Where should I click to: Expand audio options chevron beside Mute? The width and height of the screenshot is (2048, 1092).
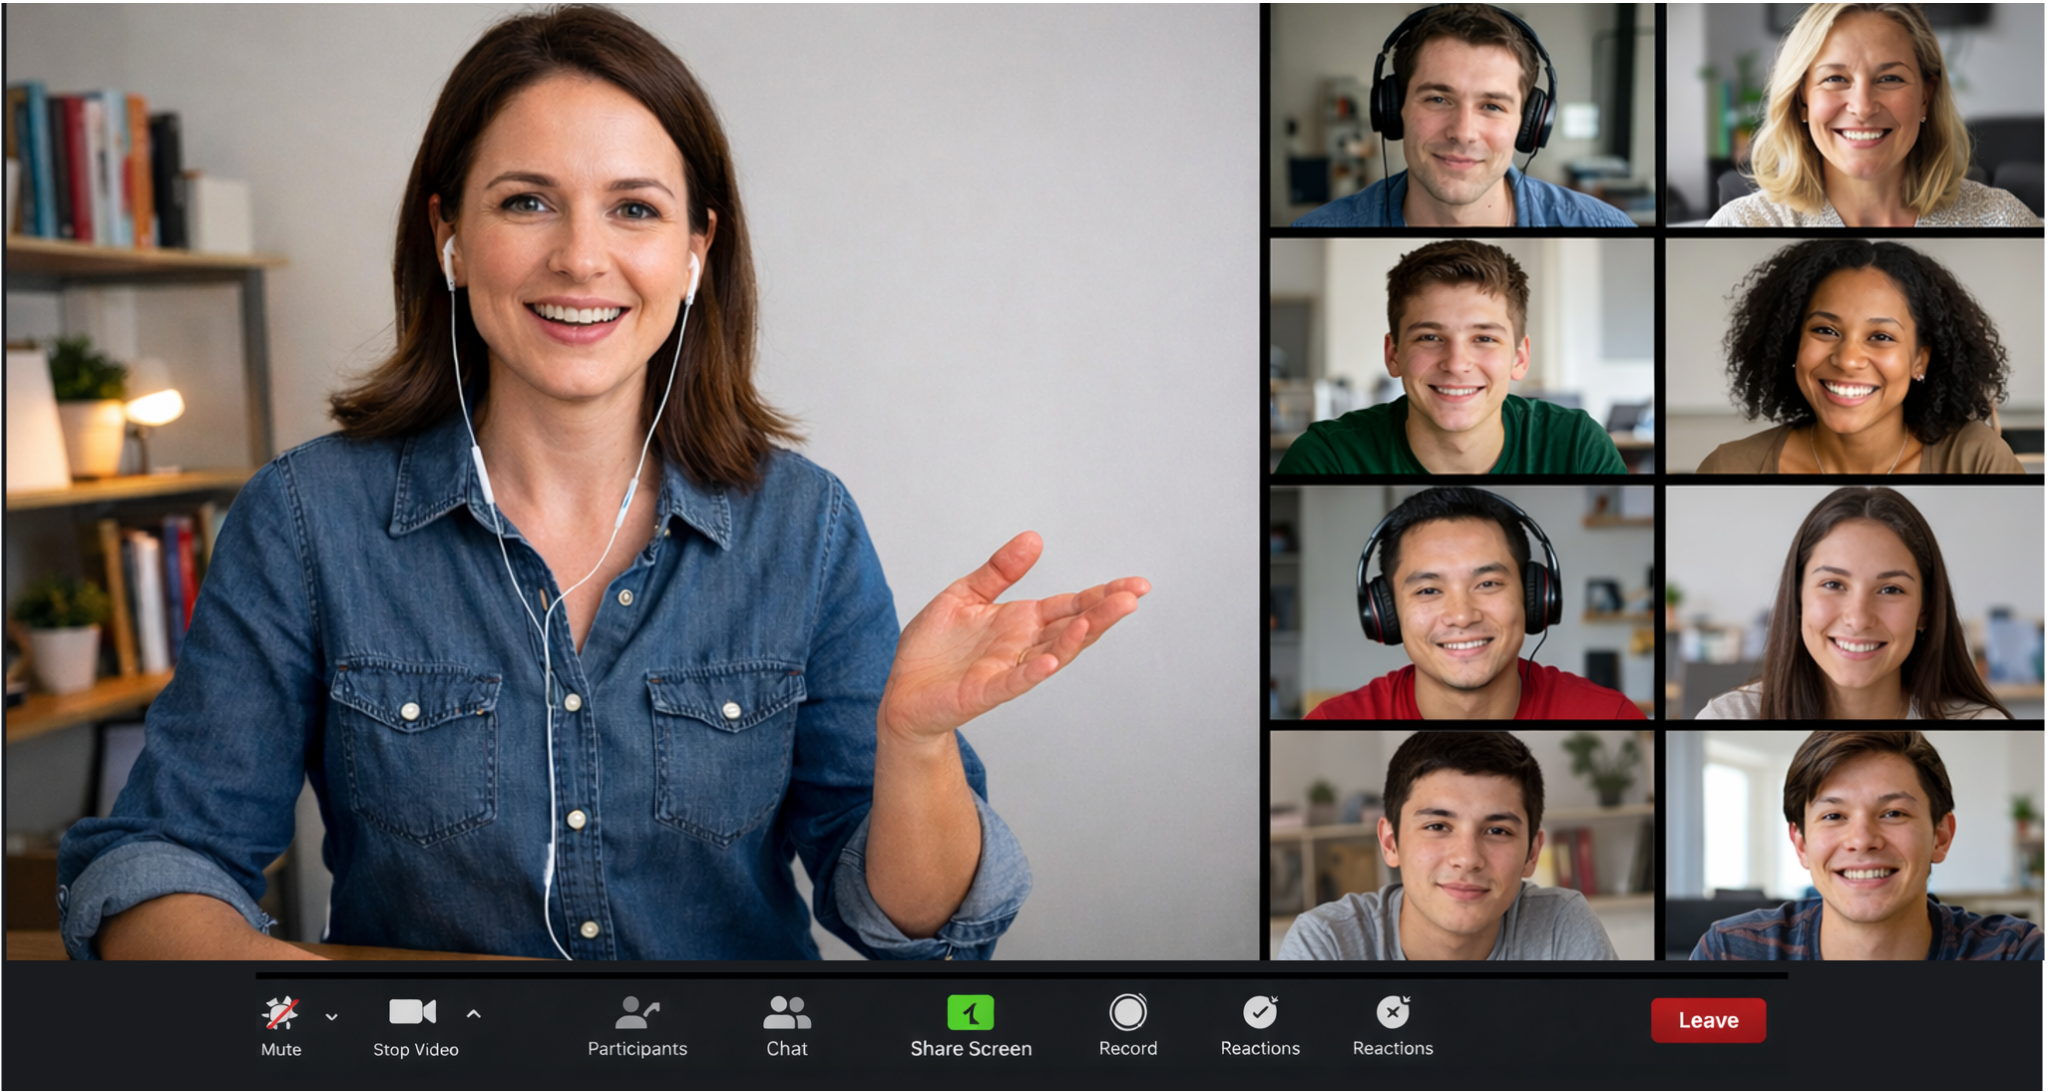[332, 1017]
